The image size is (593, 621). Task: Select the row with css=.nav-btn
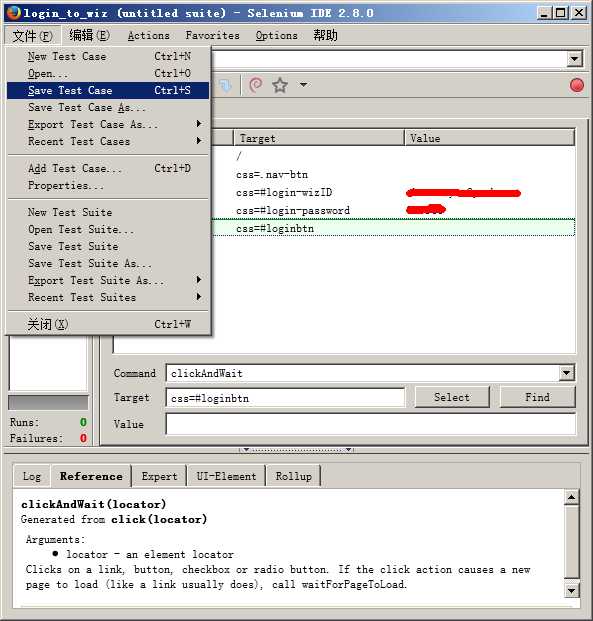(x=393, y=174)
